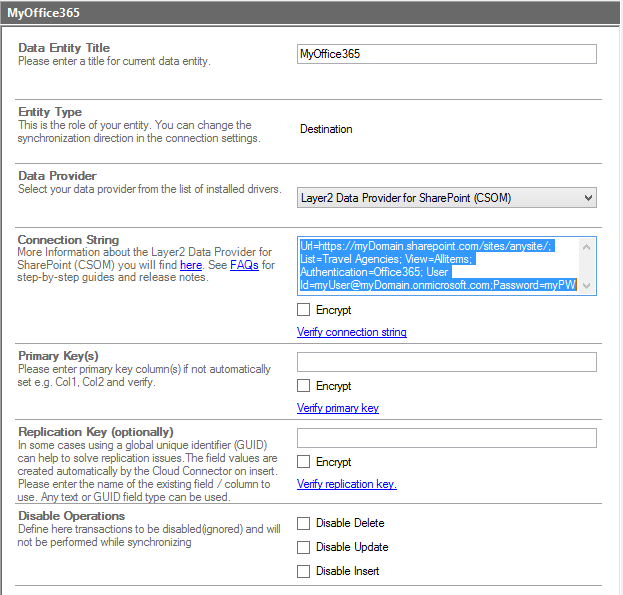Open the Verify primary key link

pyautogui.click(x=337, y=408)
